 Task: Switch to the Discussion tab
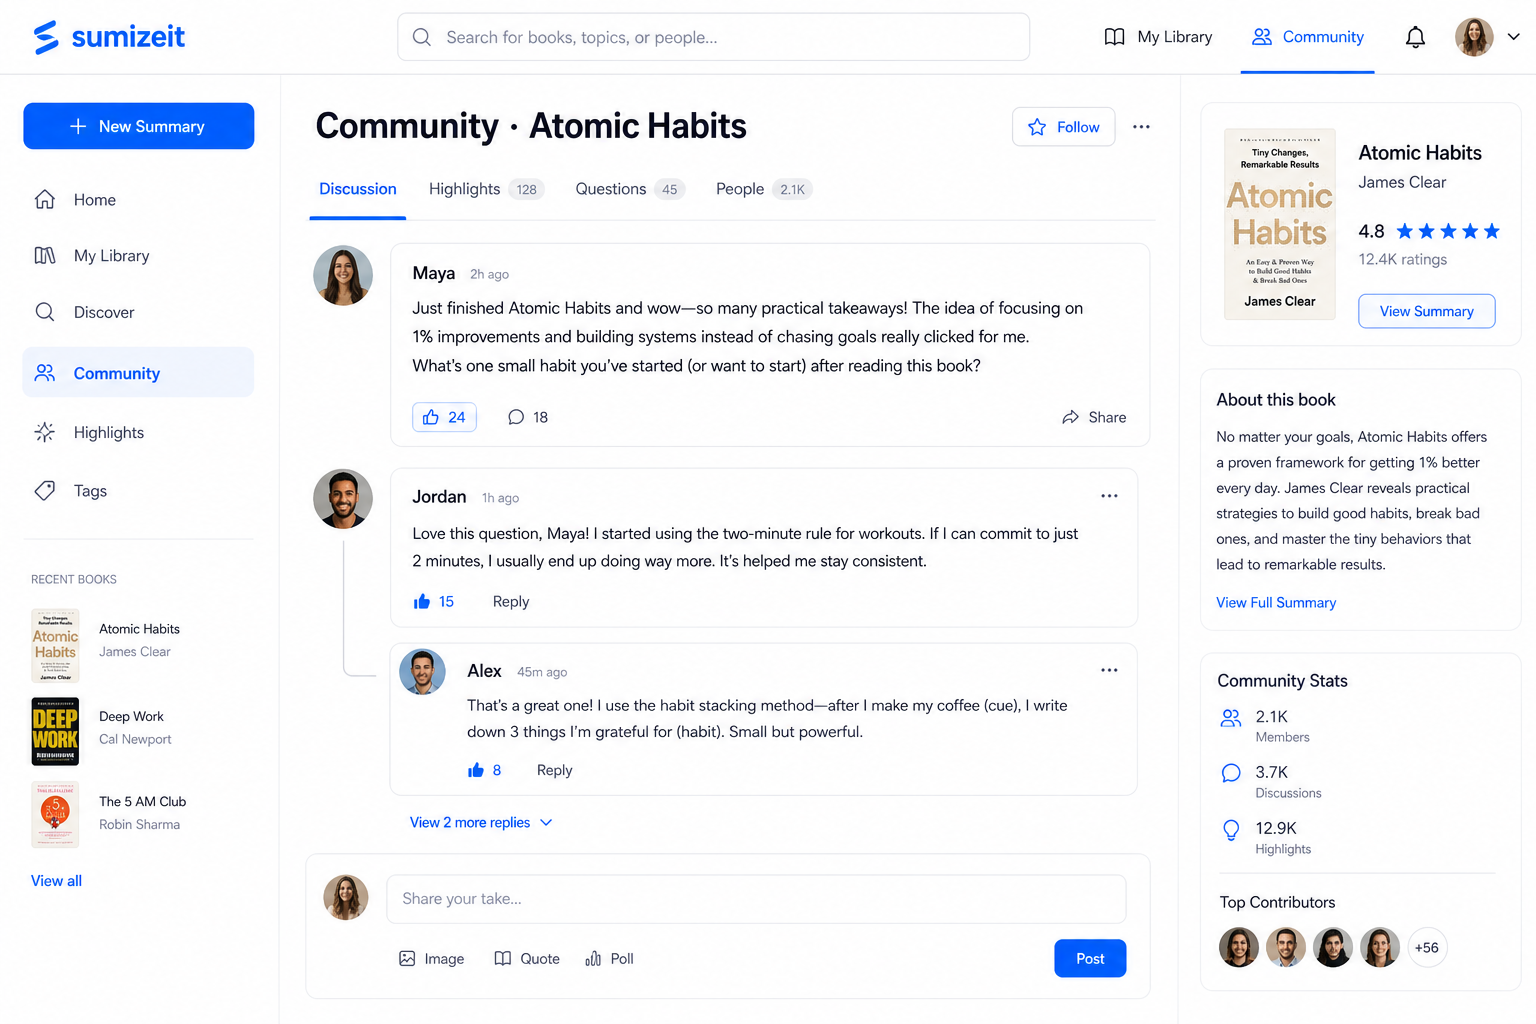pyautogui.click(x=358, y=189)
